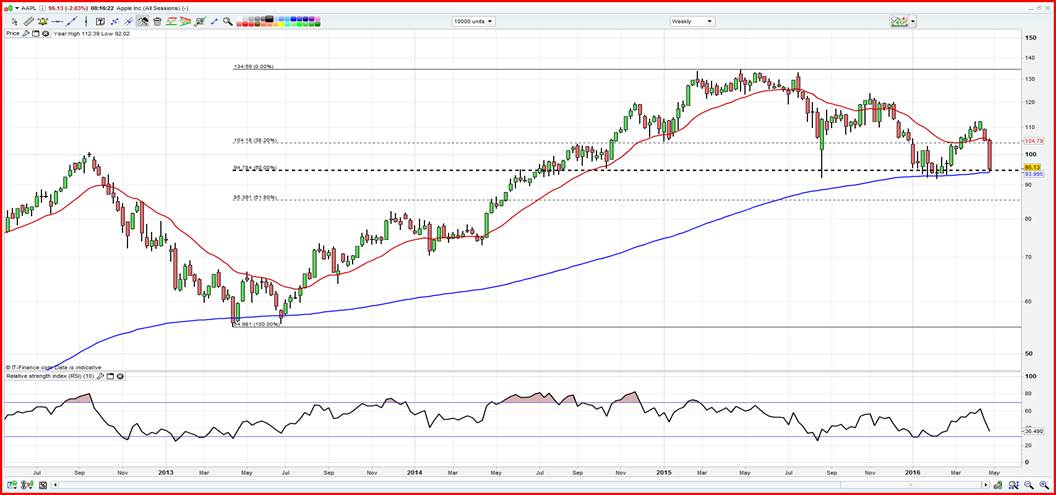The image size is (1056, 495).
Task: Click the trash bin delete icon
Action: (x=157, y=20)
